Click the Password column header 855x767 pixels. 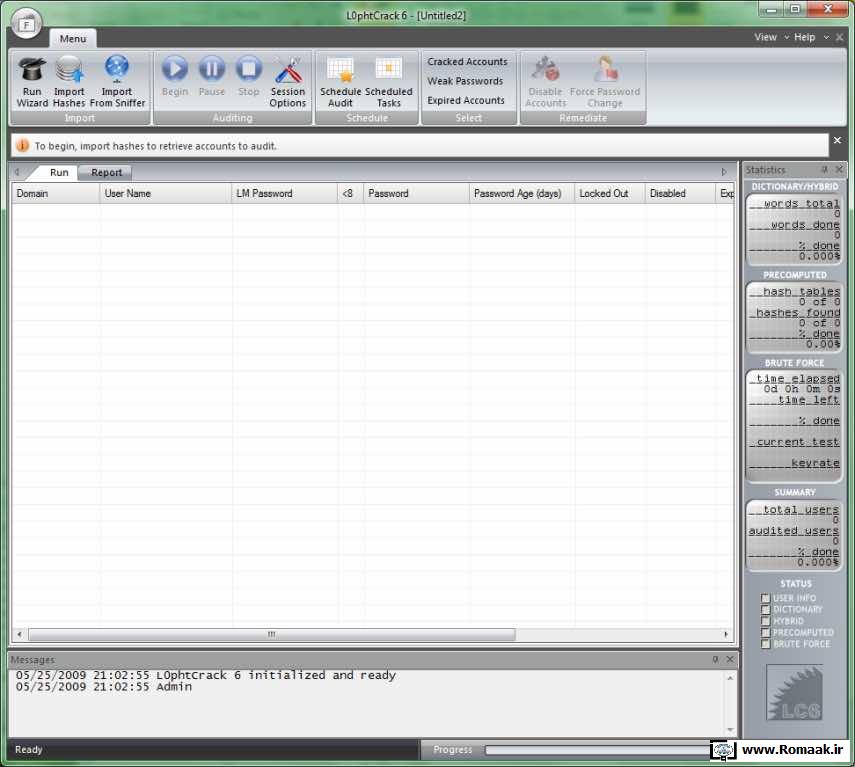pos(417,194)
